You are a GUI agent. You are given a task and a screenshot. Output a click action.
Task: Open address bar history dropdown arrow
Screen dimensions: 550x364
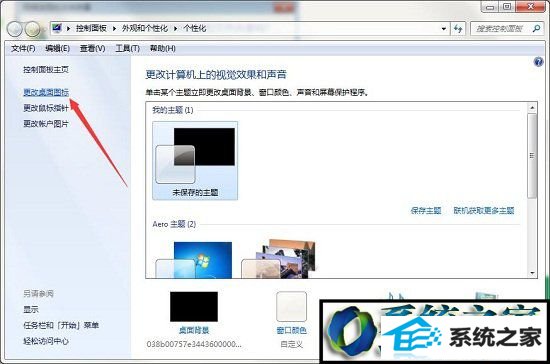tap(444, 29)
